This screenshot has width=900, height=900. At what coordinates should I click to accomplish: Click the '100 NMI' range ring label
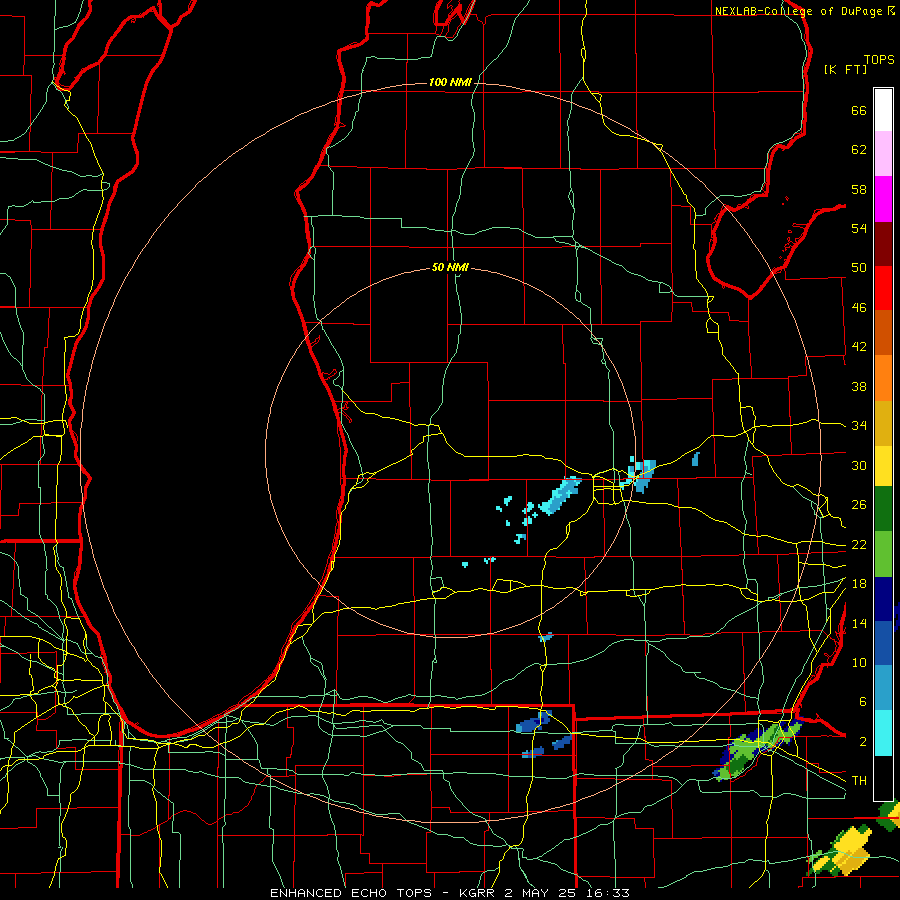tap(450, 83)
